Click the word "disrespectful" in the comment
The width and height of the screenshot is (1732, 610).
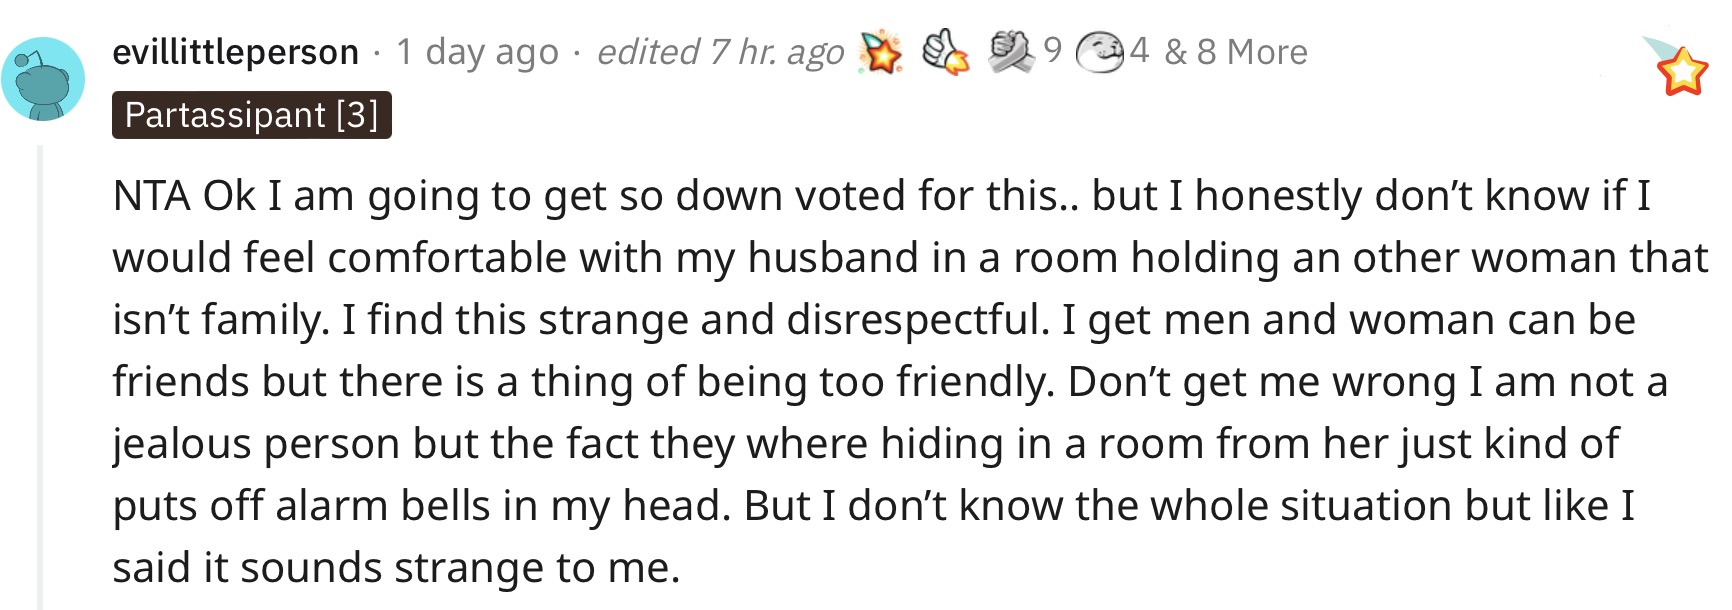click(918, 320)
